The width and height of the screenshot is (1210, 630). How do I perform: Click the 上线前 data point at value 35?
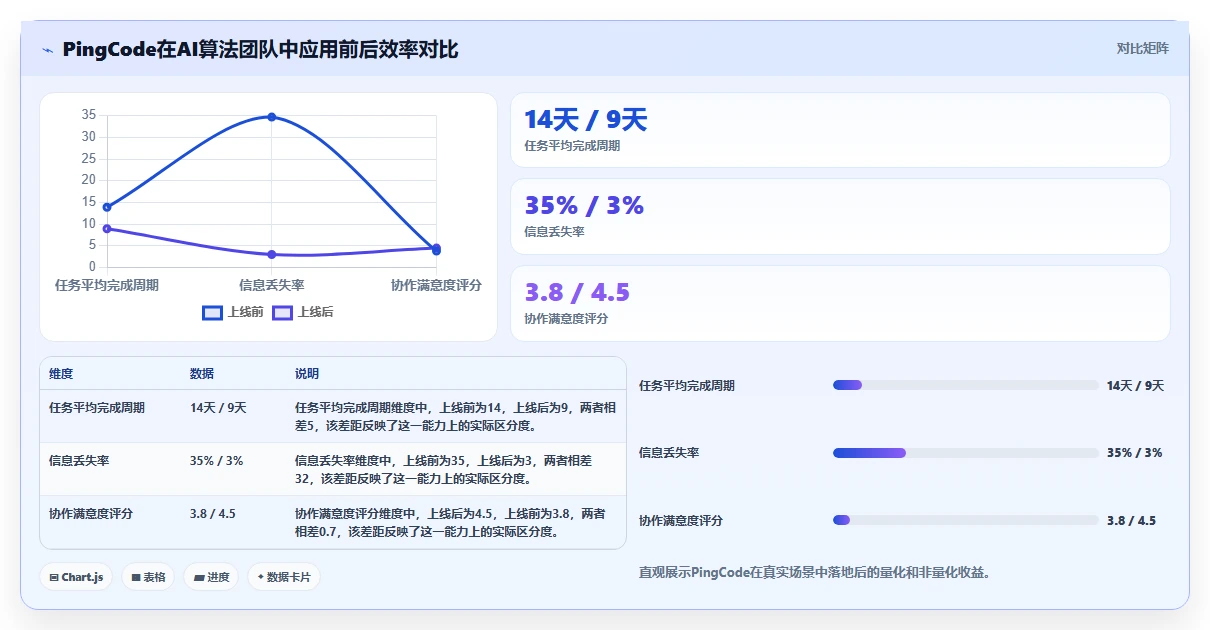(x=271, y=117)
